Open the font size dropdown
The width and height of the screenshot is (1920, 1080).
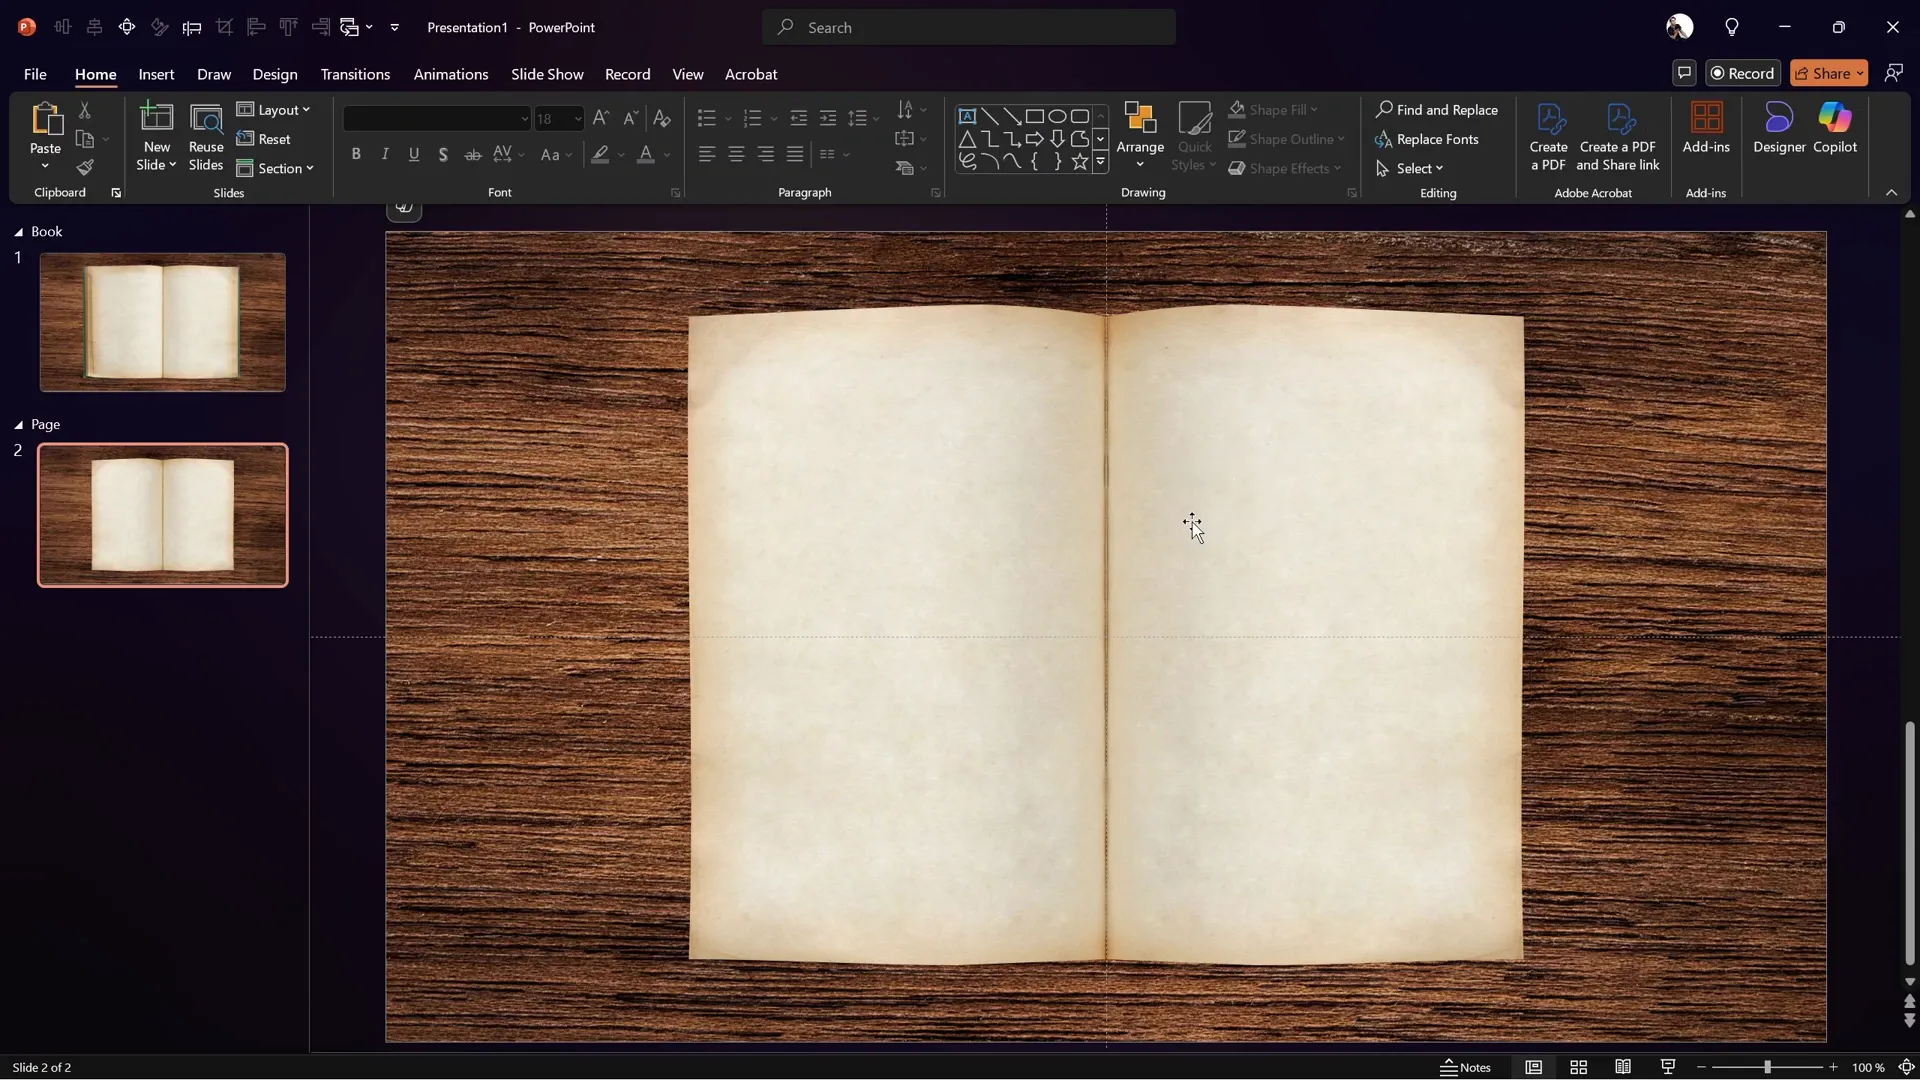coord(577,118)
